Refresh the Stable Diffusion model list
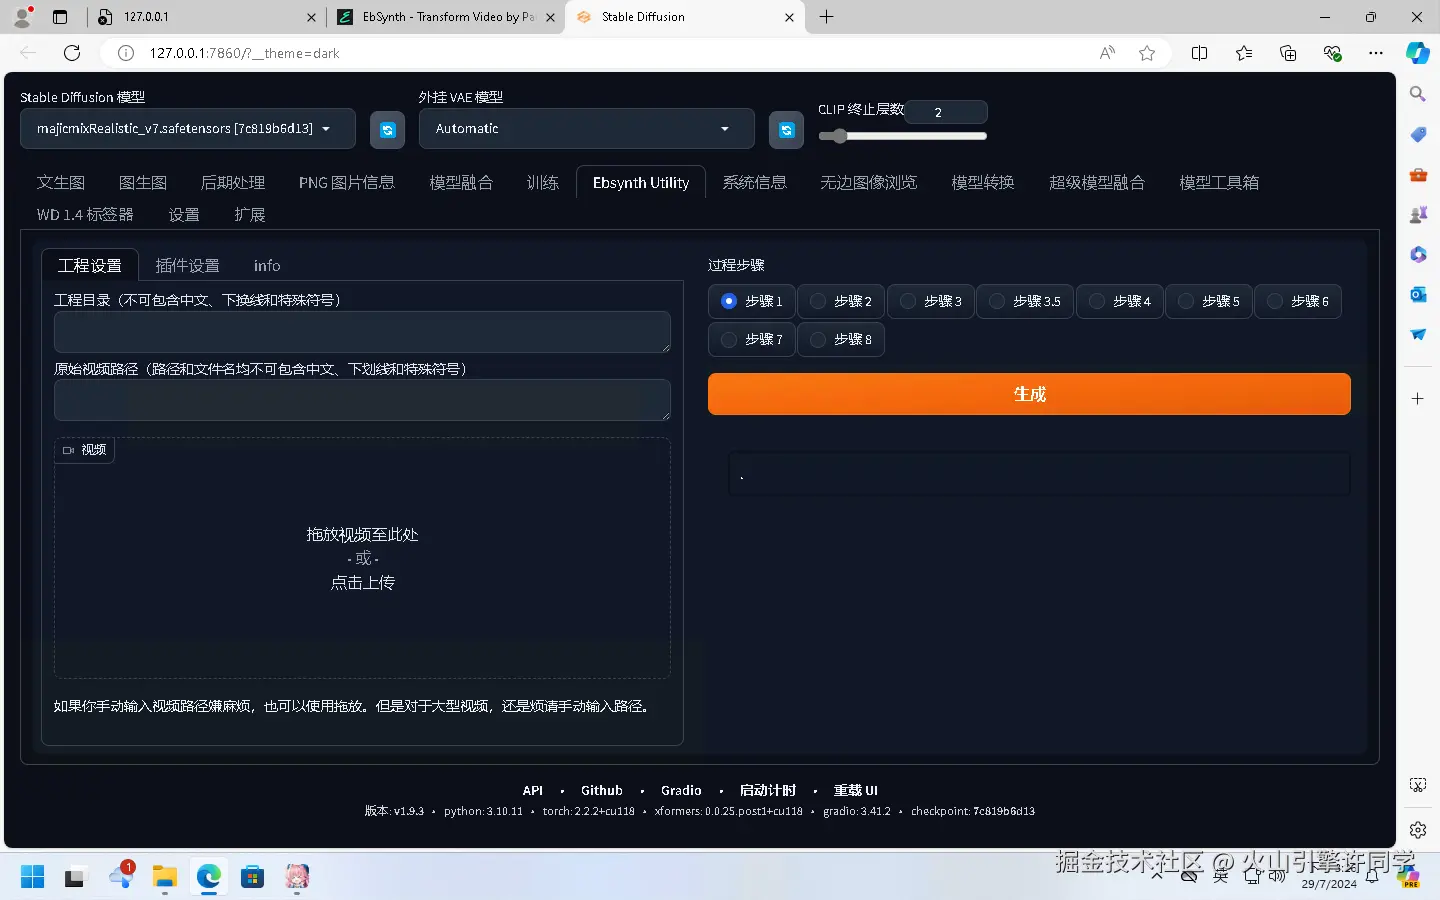Viewport: 1440px width, 900px height. tap(387, 129)
